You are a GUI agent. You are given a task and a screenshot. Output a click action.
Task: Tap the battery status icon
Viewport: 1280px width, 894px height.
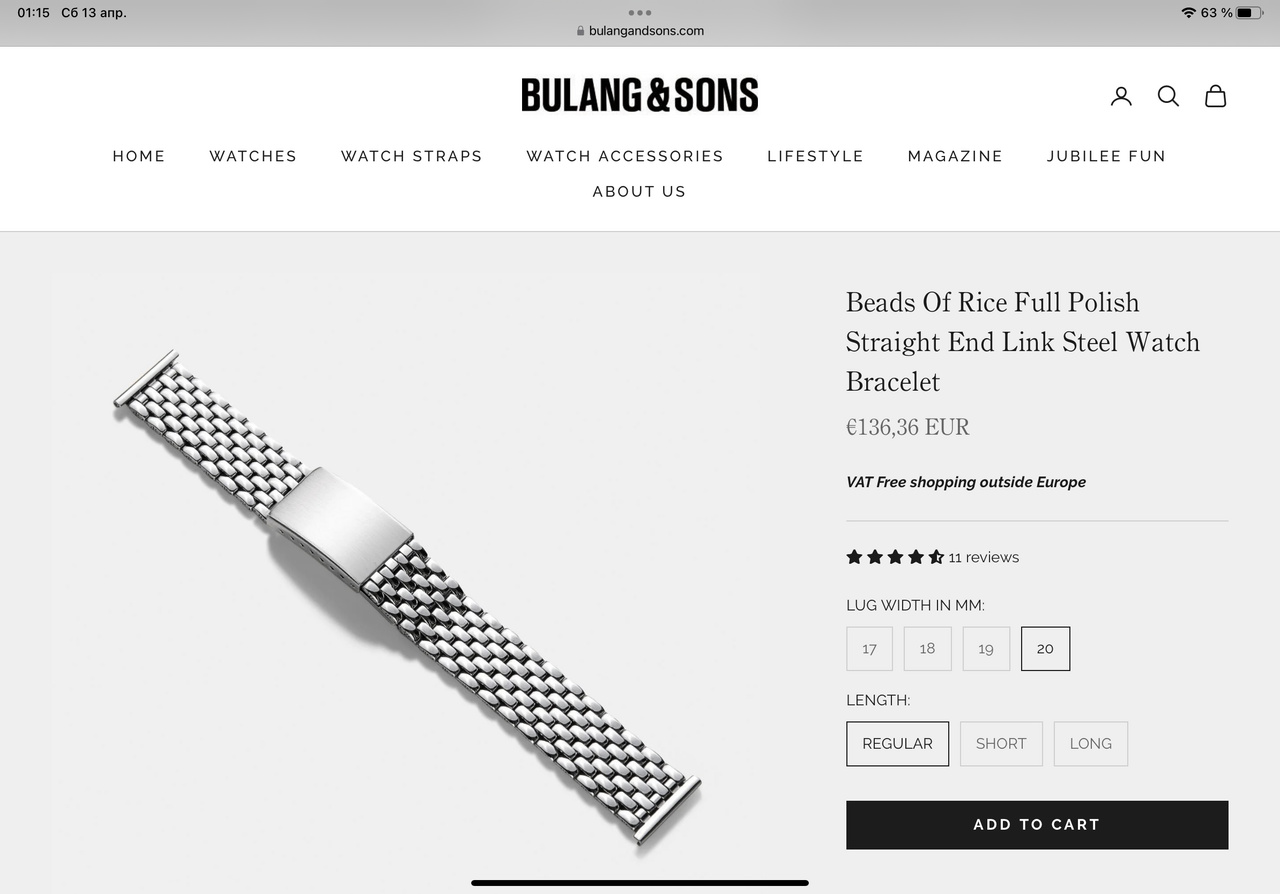tap(1249, 13)
